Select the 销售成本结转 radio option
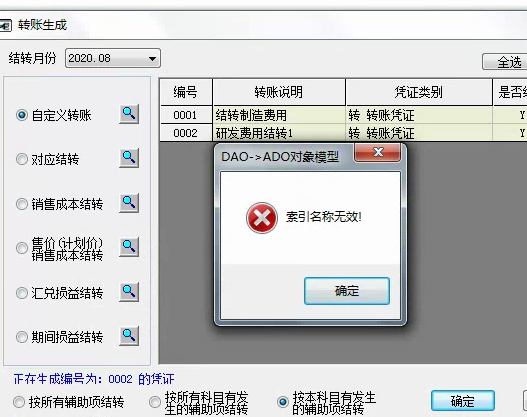The width and height of the screenshot is (527, 417). 22,204
